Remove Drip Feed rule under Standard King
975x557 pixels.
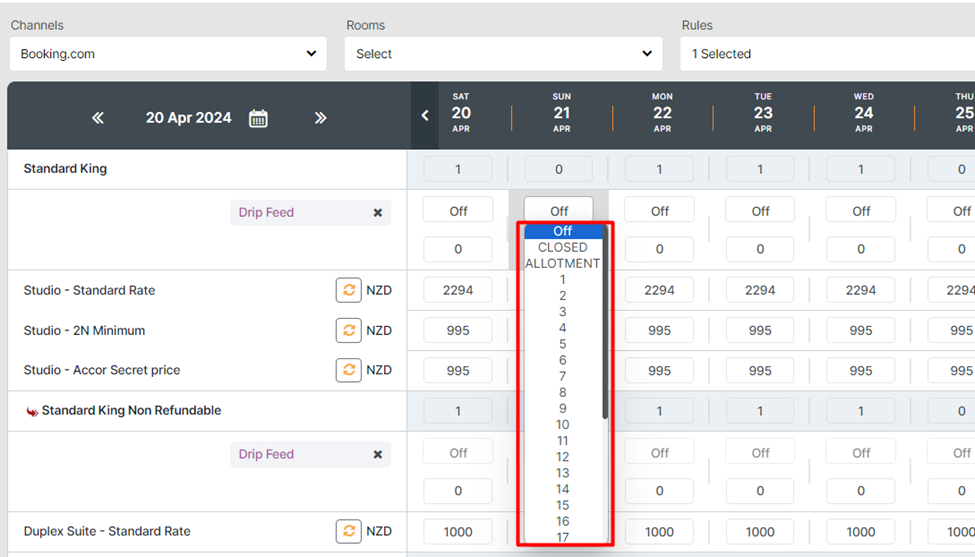click(x=378, y=213)
